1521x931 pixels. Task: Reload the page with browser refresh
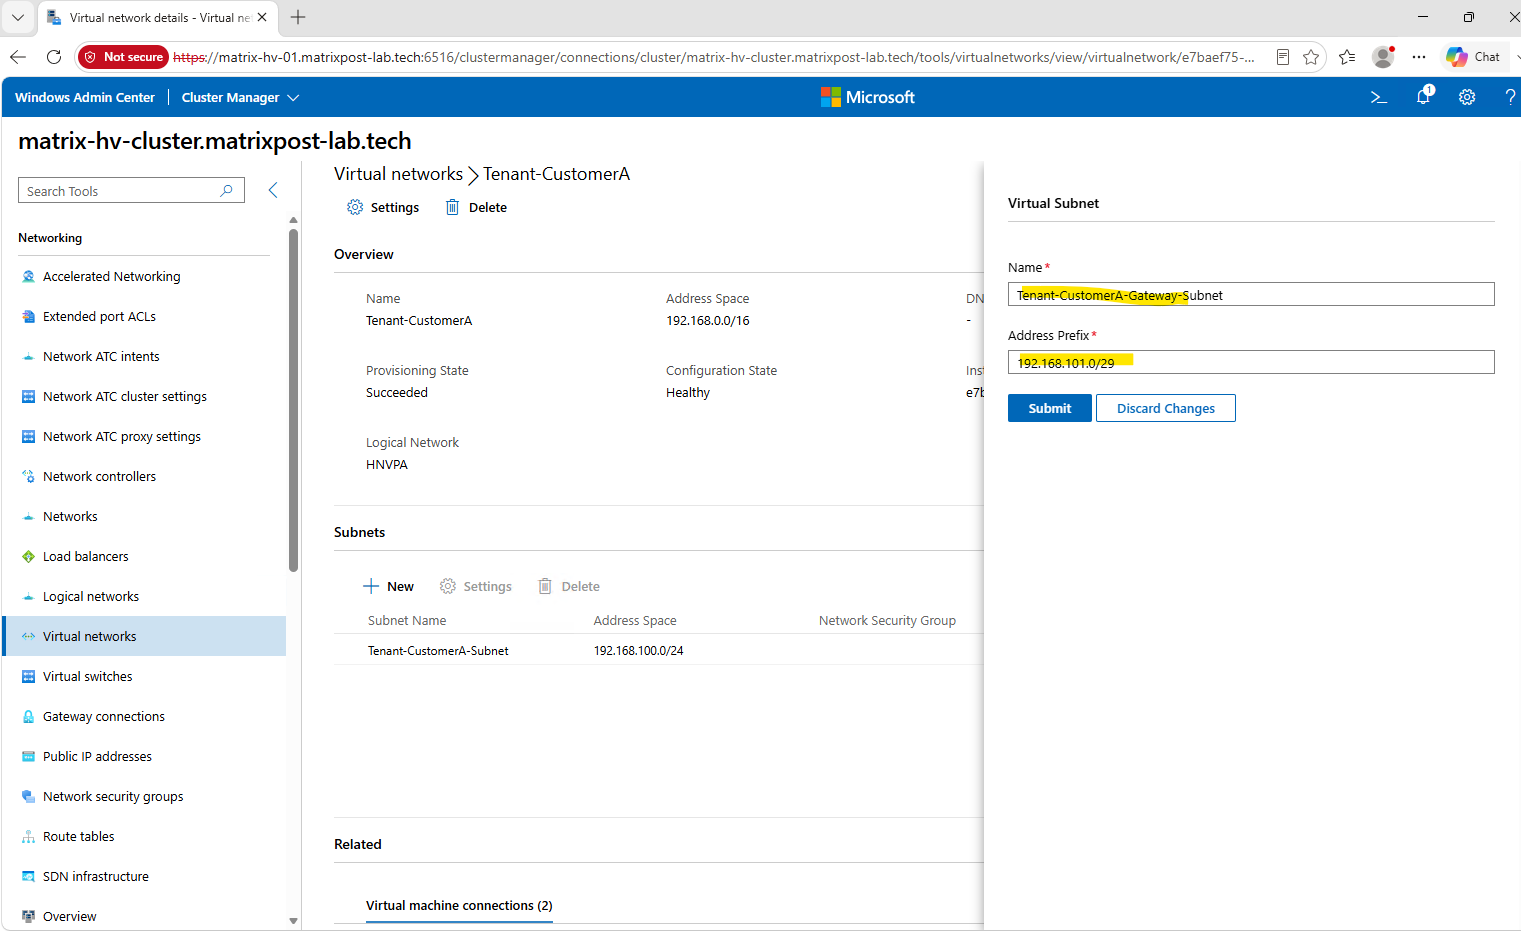tap(54, 57)
